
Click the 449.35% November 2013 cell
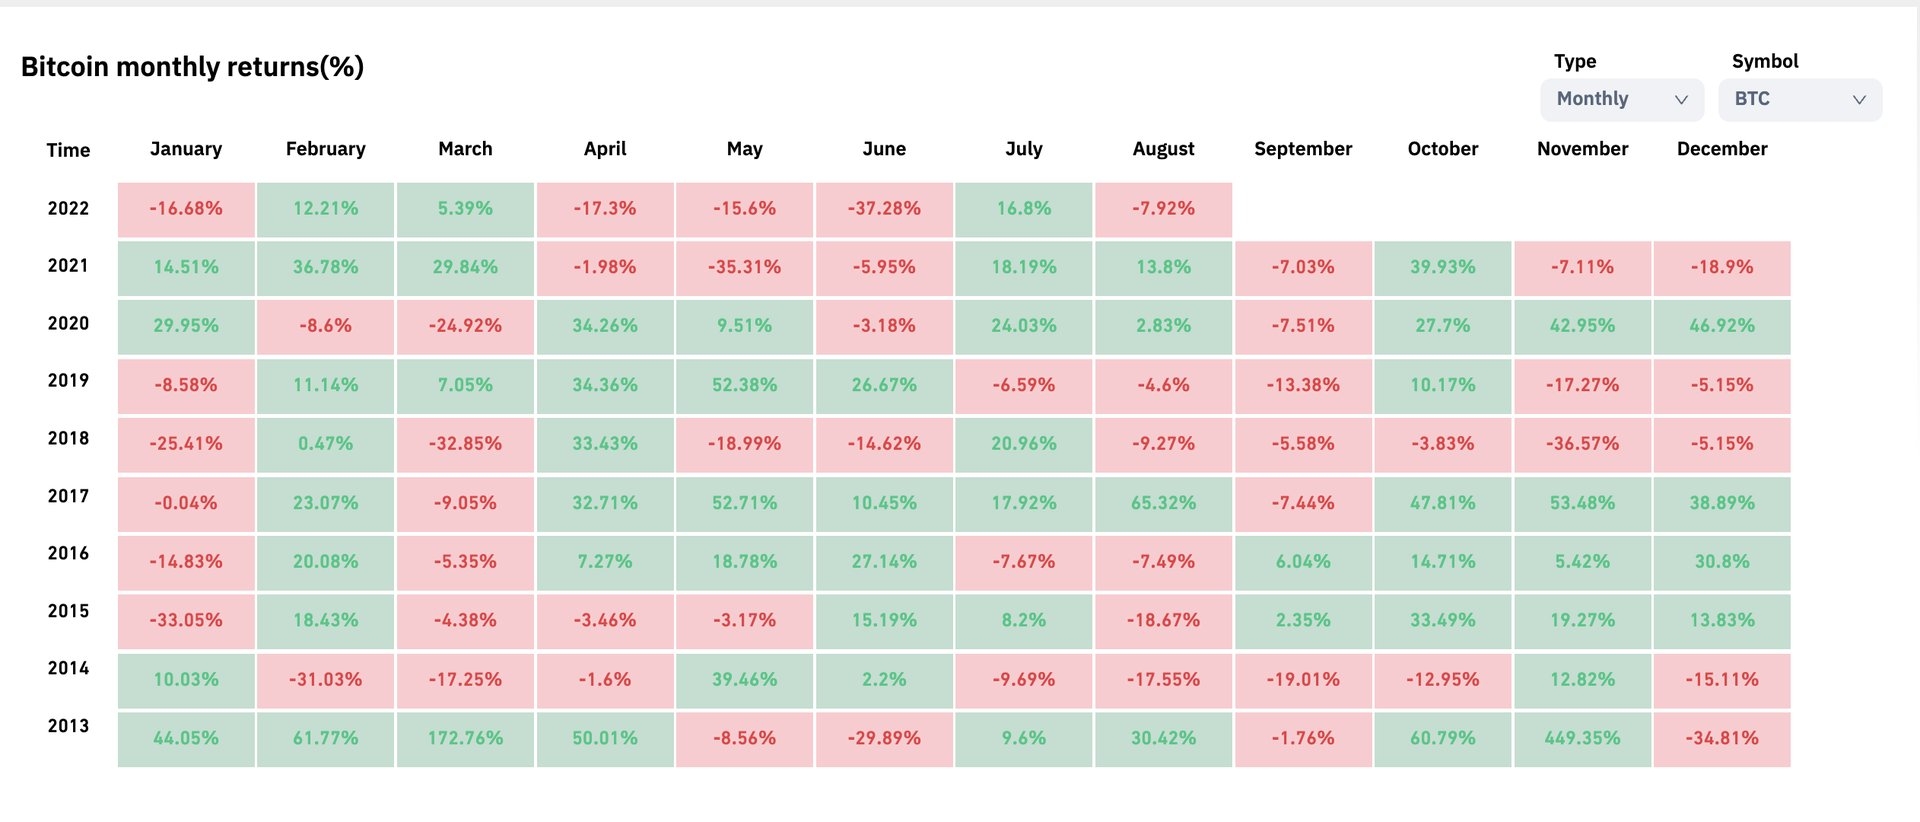tap(1582, 738)
